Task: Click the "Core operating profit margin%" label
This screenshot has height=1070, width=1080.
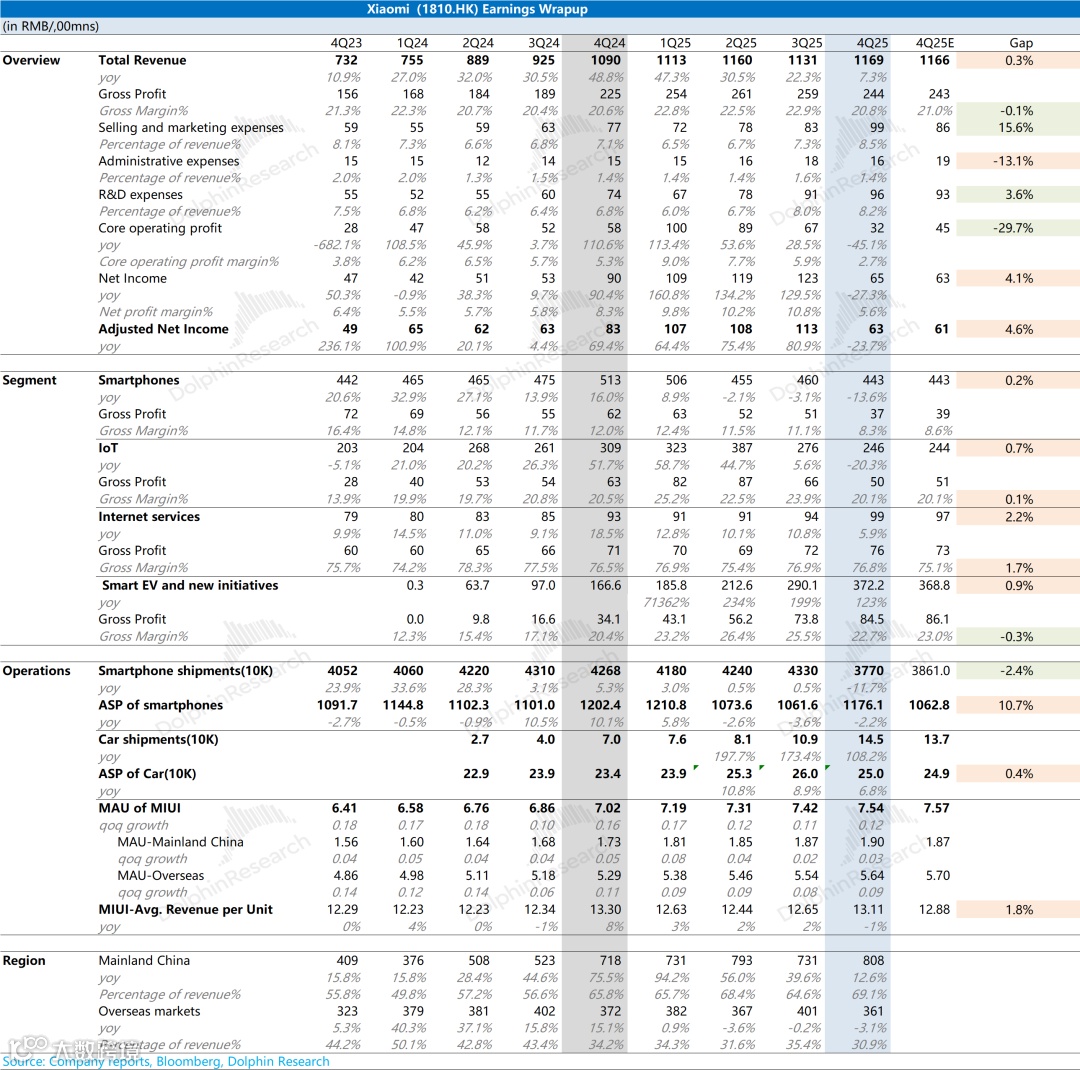Action: [x=189, y=262]
